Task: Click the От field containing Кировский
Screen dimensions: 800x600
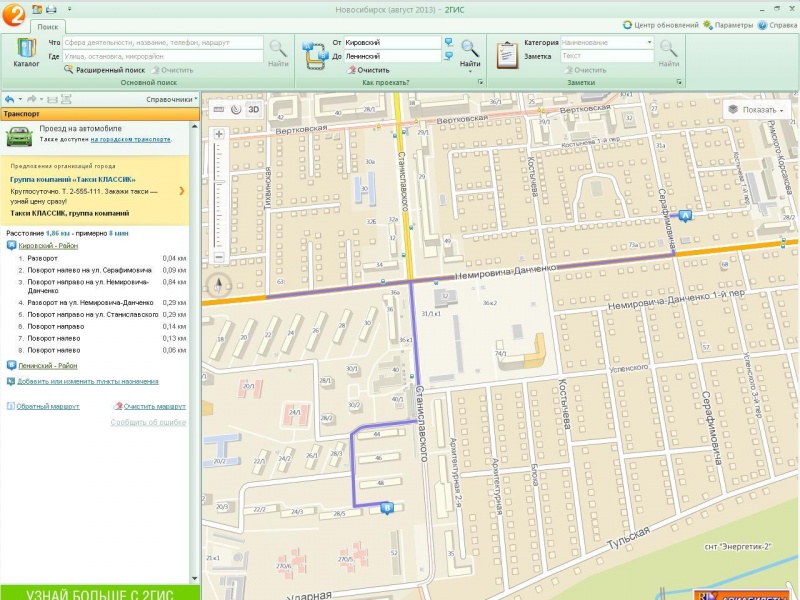Action: pyautogui.click(x=392, y=42)
